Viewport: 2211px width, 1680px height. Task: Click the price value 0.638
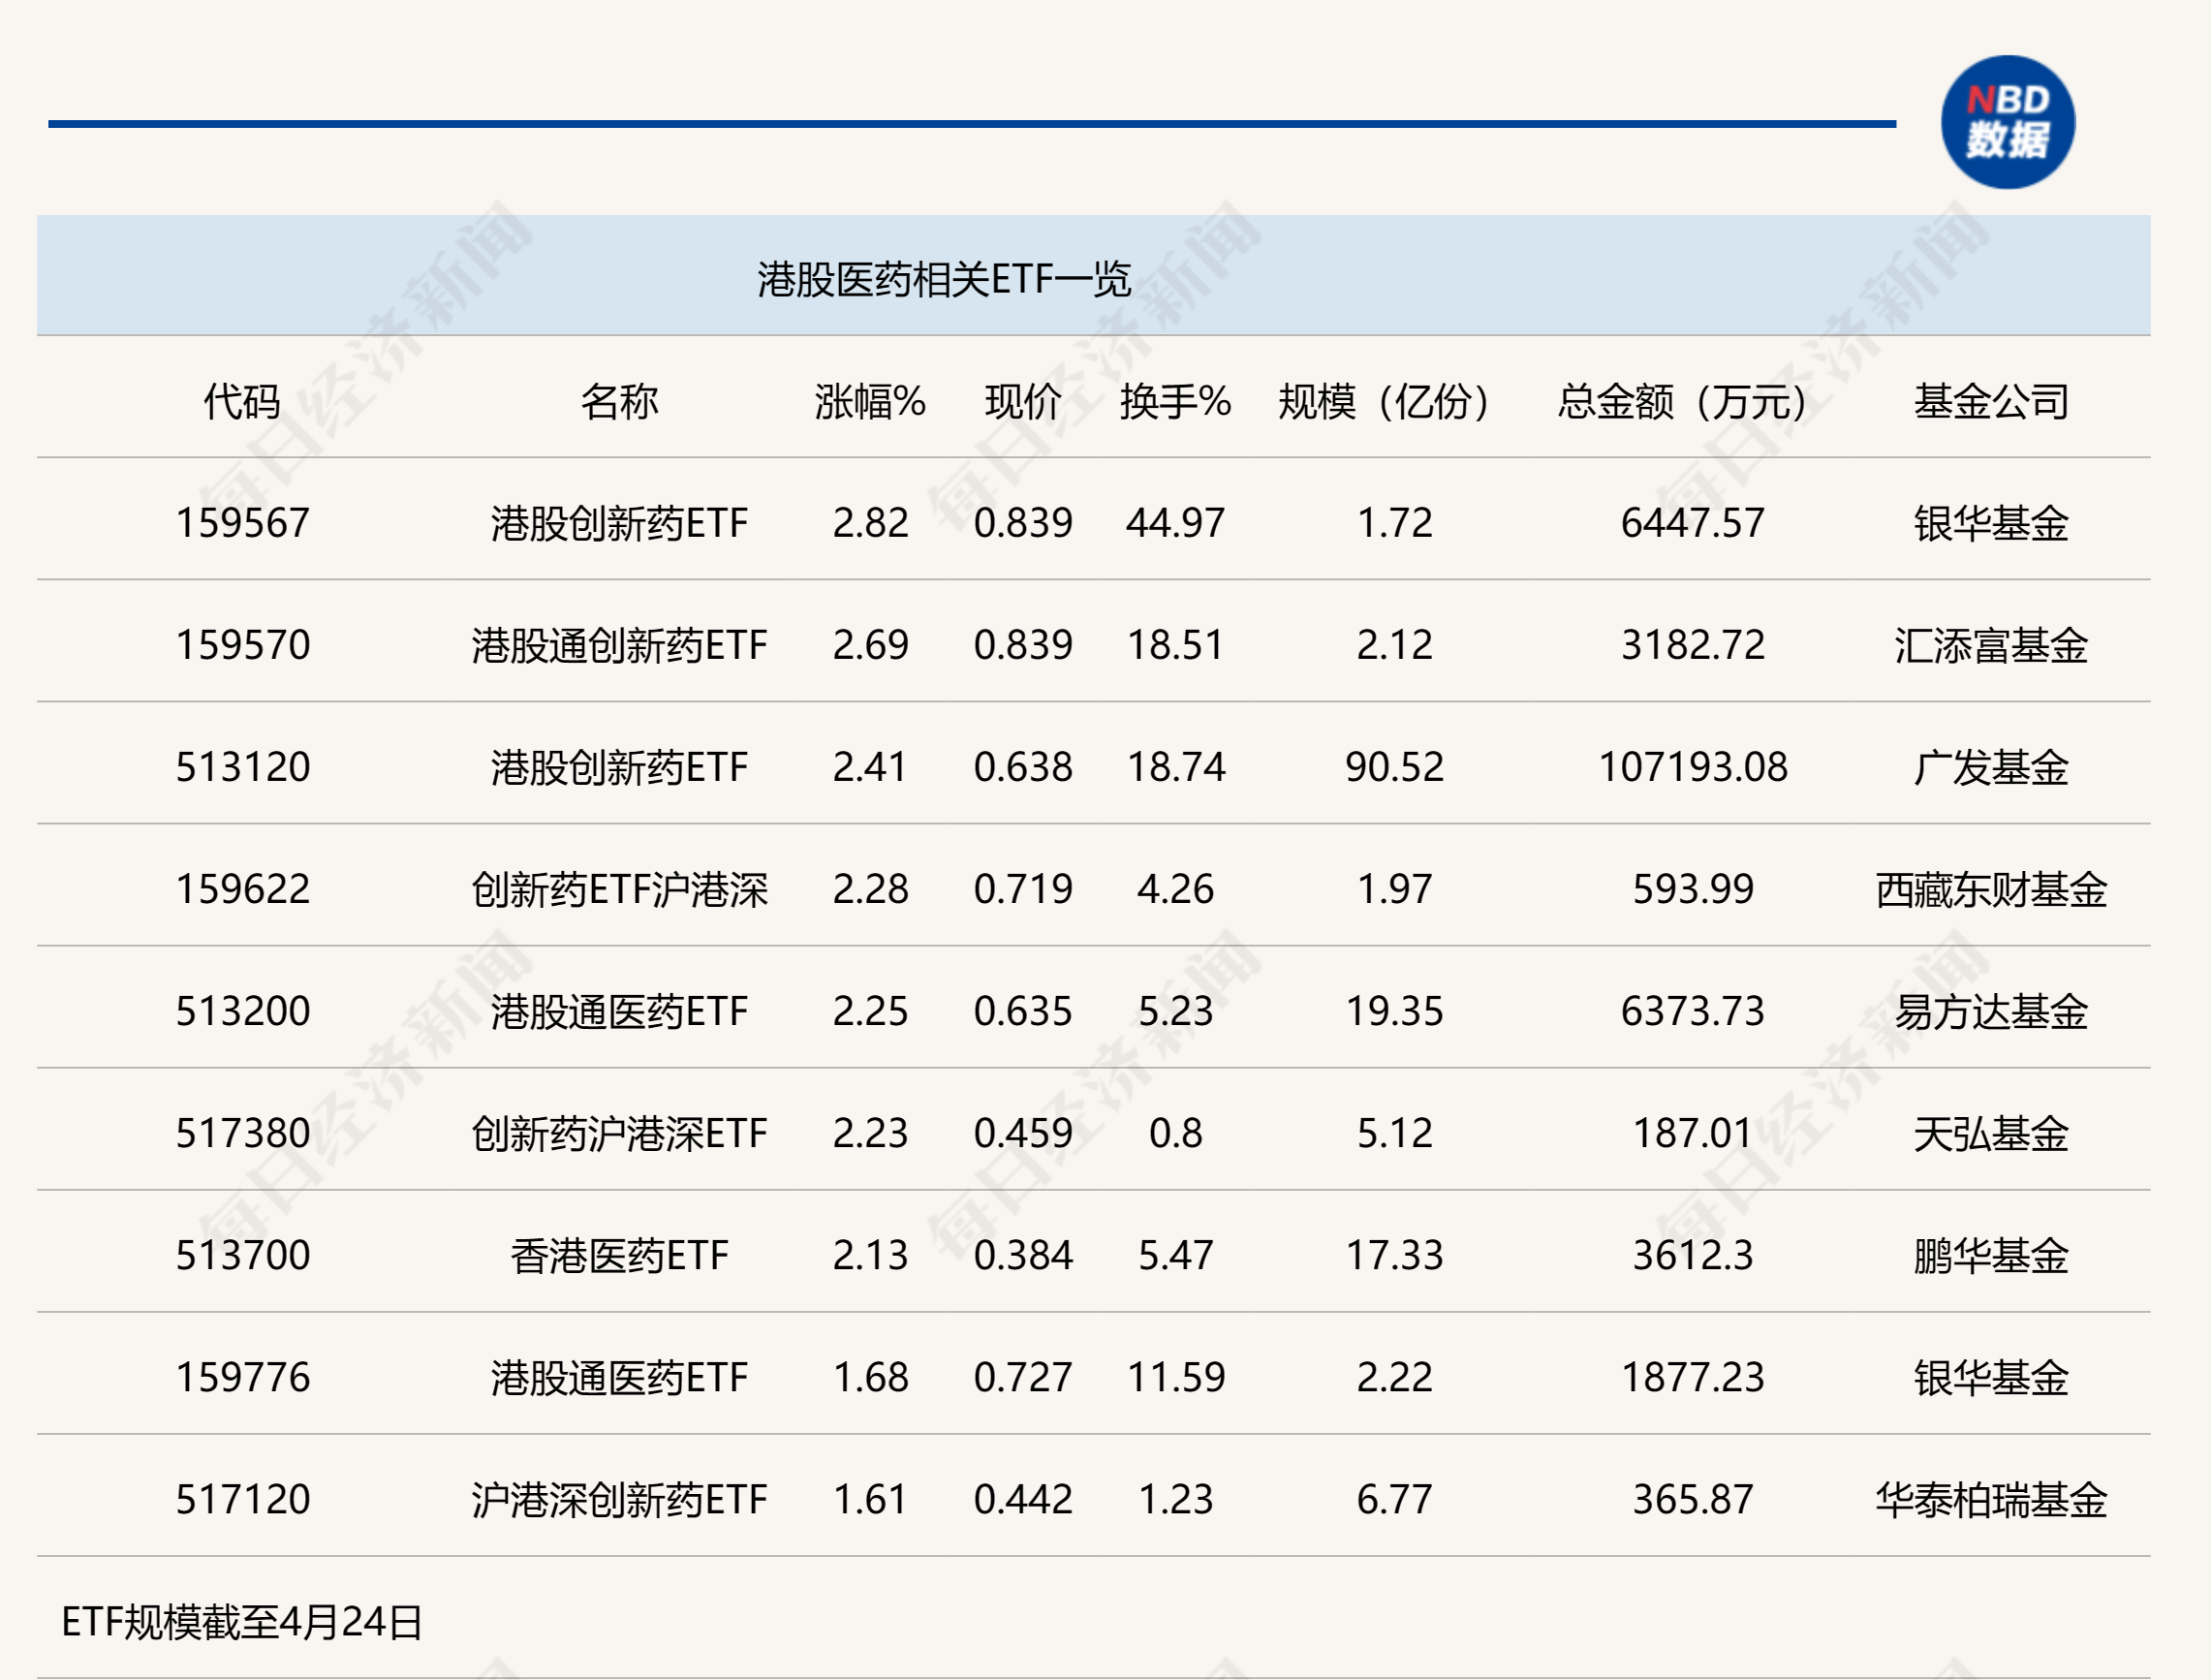click(1023, 767)
